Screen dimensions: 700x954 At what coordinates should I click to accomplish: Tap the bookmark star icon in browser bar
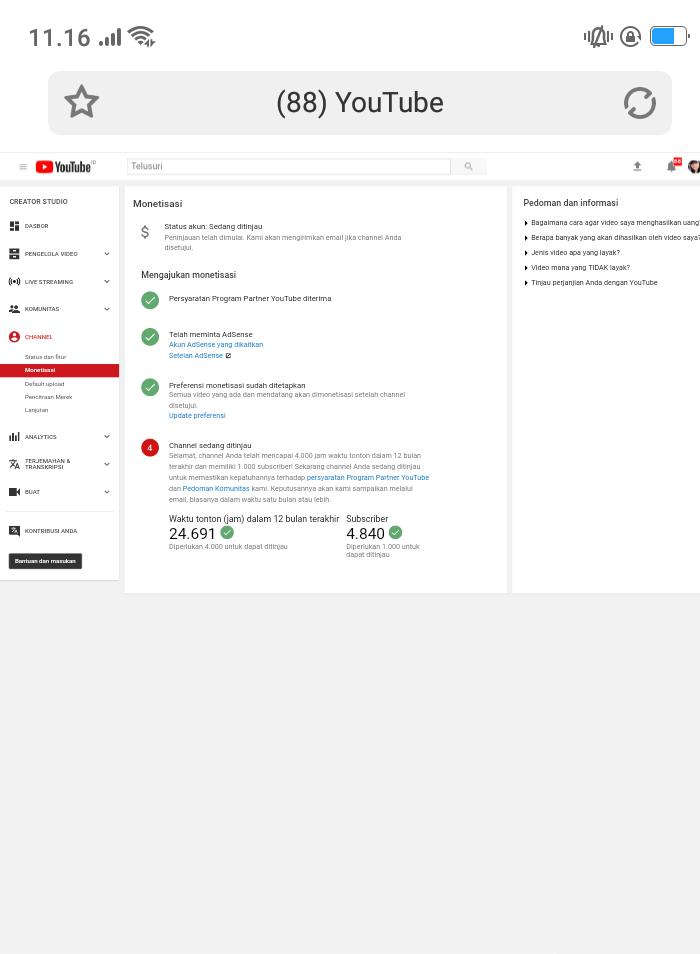[x=81, y=102]
